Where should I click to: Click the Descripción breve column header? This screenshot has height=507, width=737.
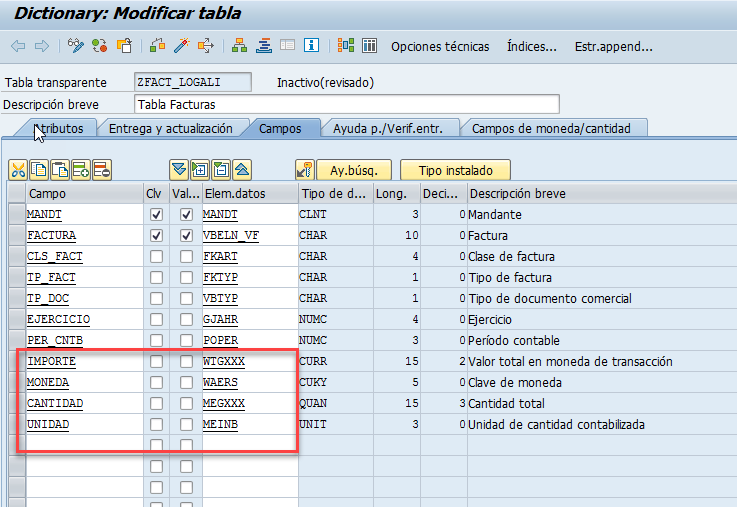tap(602, 194)
